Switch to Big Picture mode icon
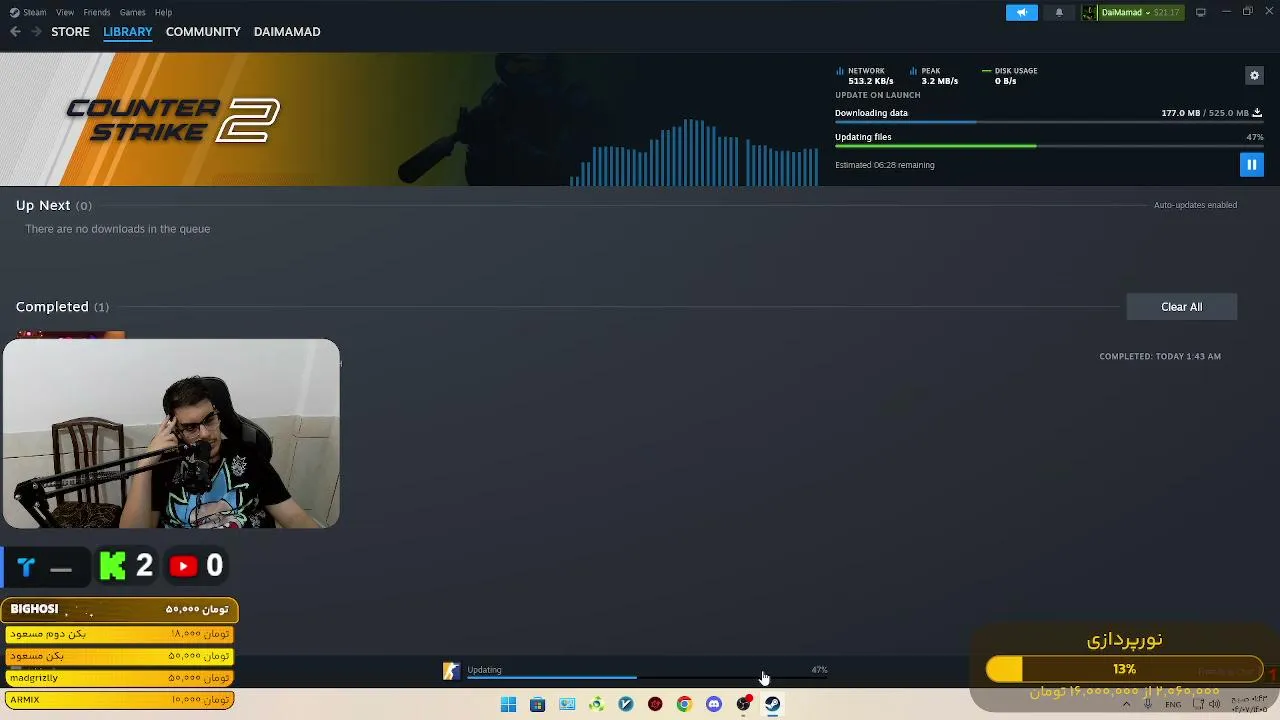 (x=1200, y=12)
